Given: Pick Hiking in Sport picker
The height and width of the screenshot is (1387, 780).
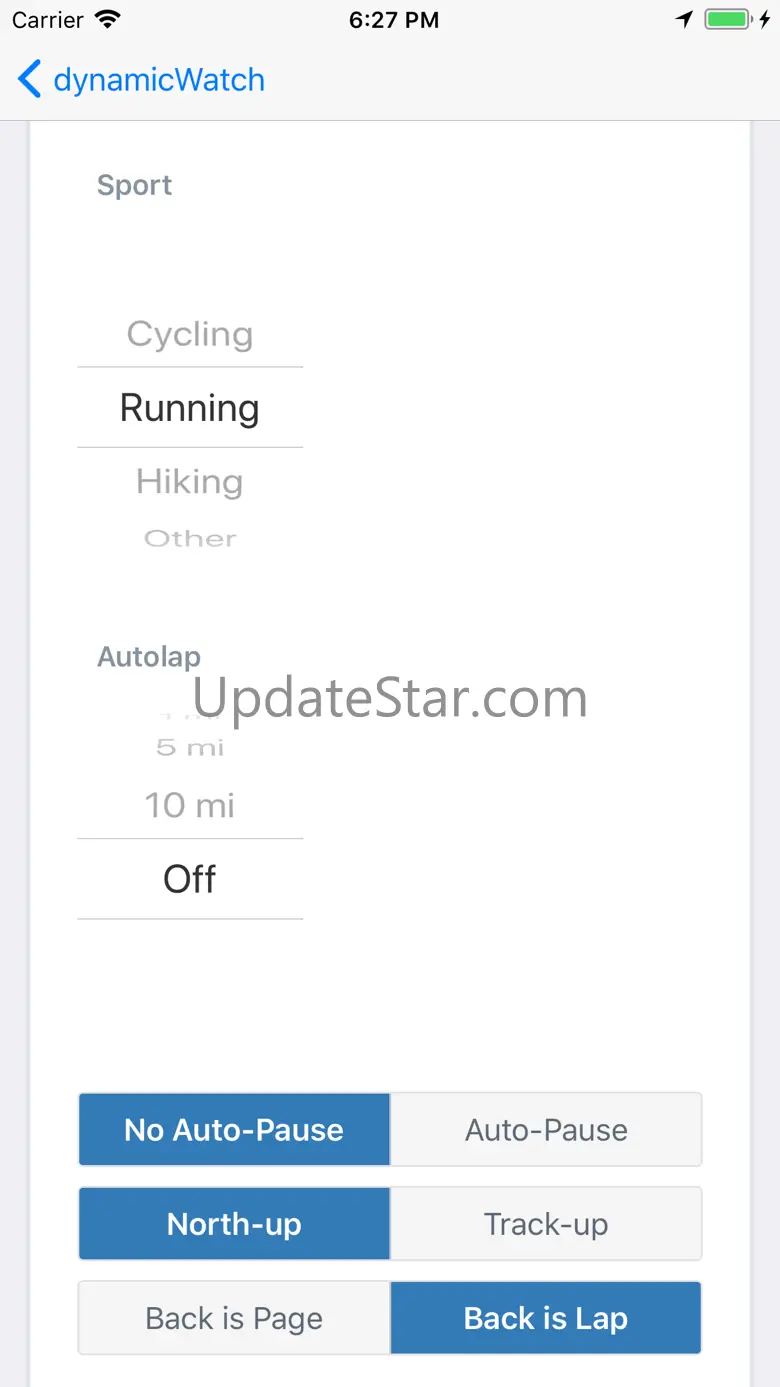Looking at the screenshot, I should (x=190, y=482).
